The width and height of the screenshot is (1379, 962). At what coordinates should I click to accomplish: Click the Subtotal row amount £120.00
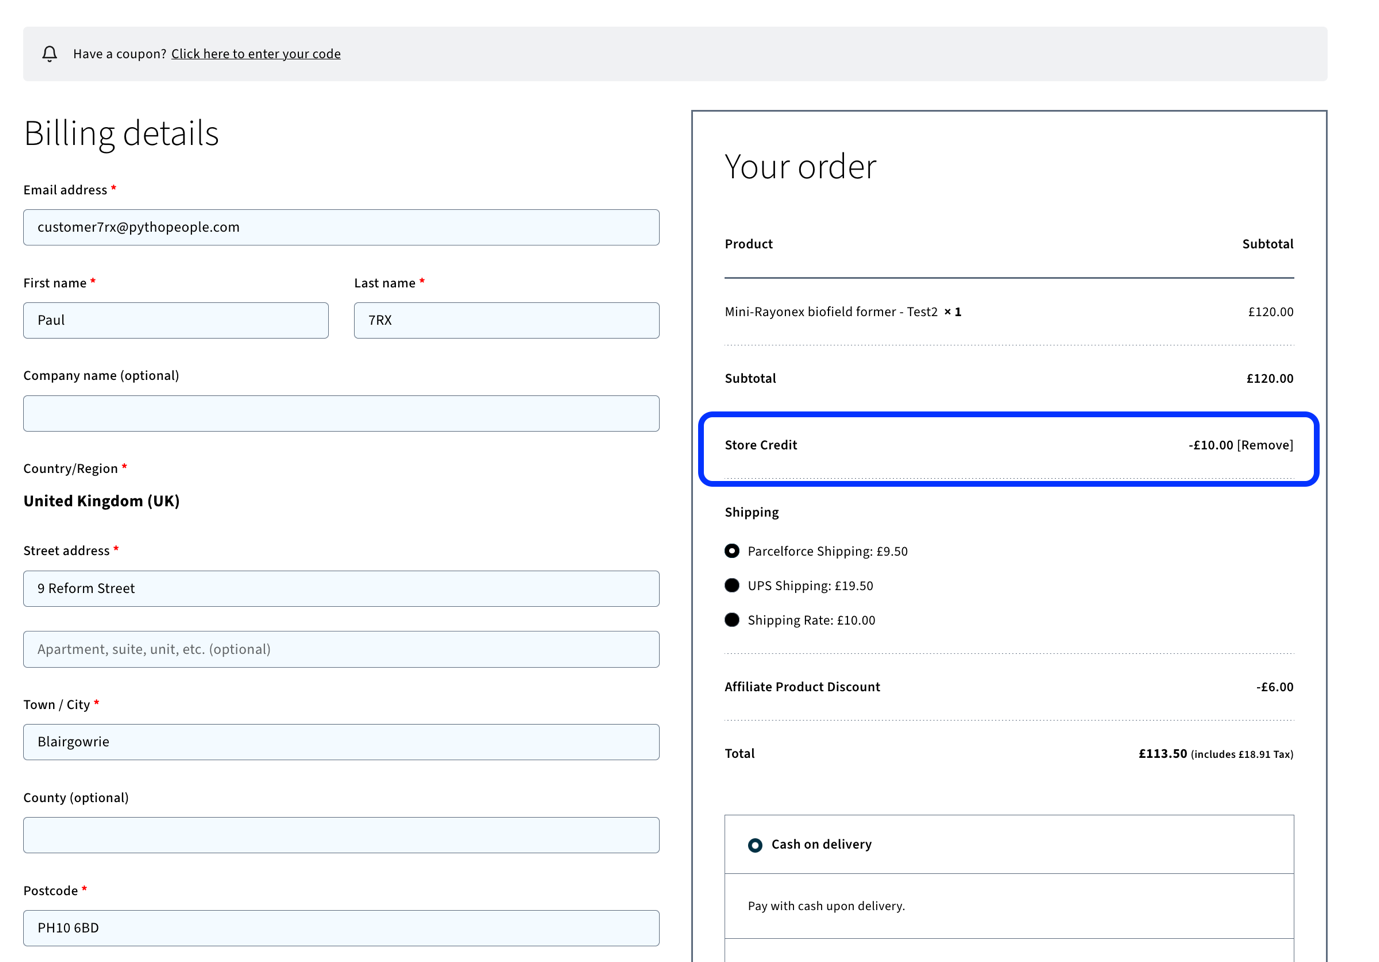1270,378
